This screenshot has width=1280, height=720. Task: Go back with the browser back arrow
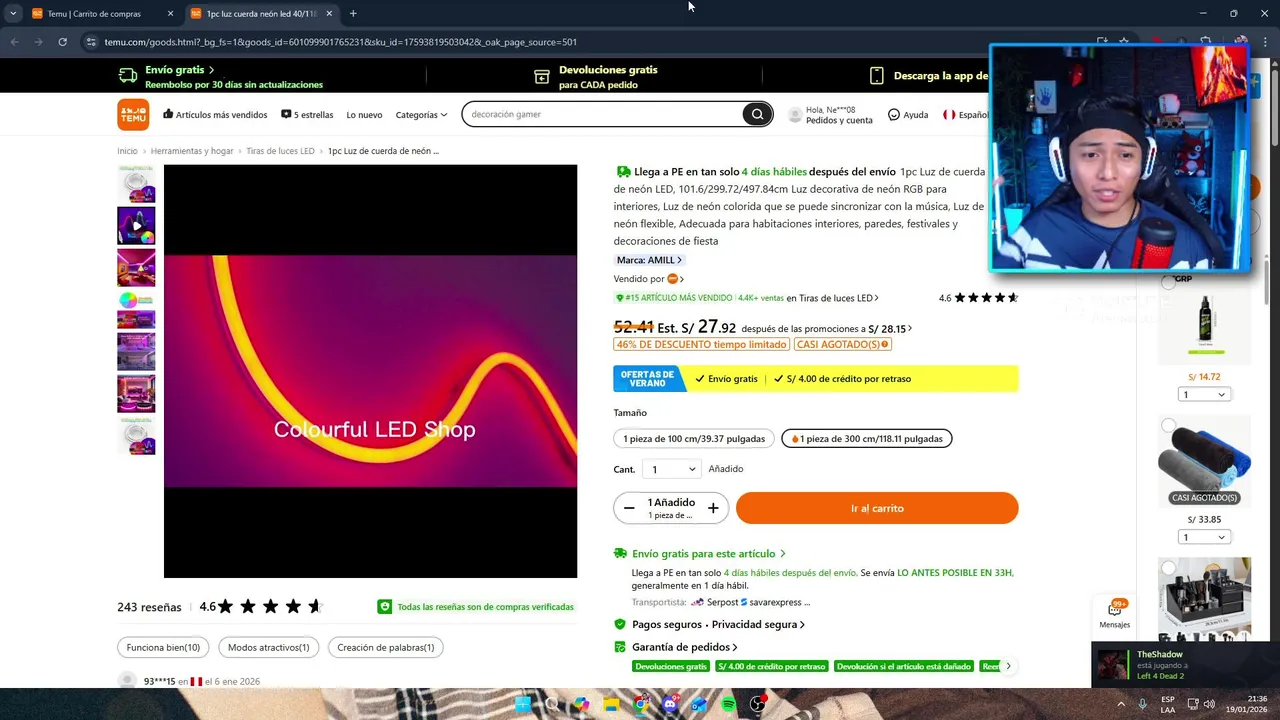point(14,42)
